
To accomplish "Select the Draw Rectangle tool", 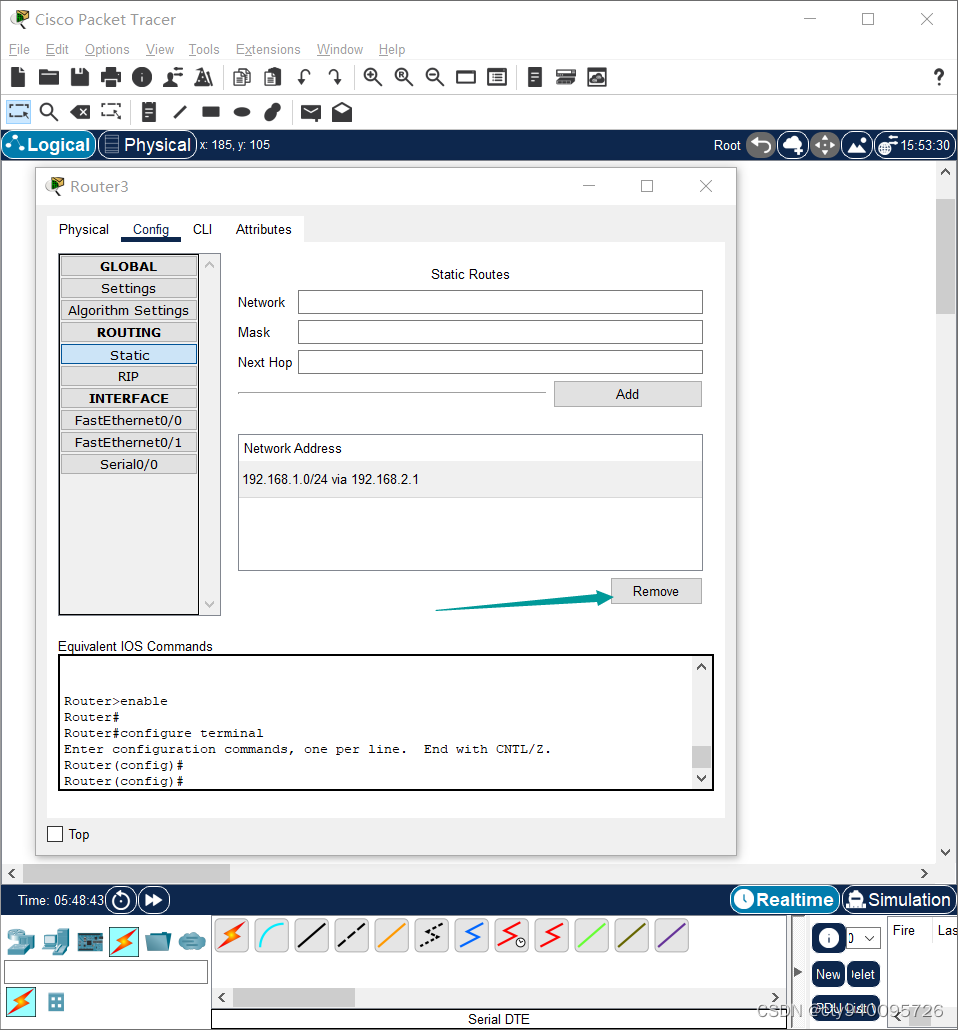I will click(x=211, y=112).
